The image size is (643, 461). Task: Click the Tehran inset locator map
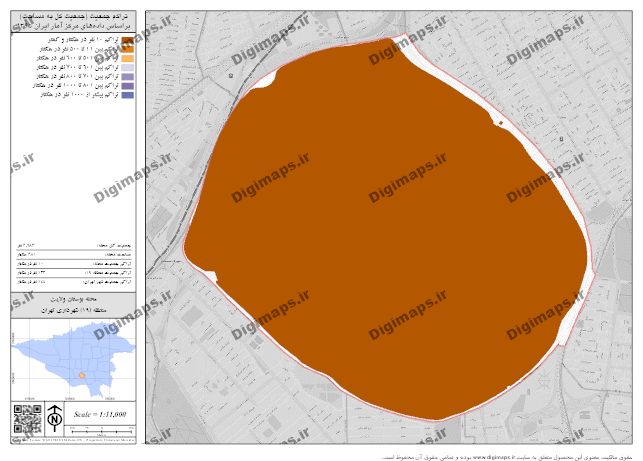pos(73,360)
